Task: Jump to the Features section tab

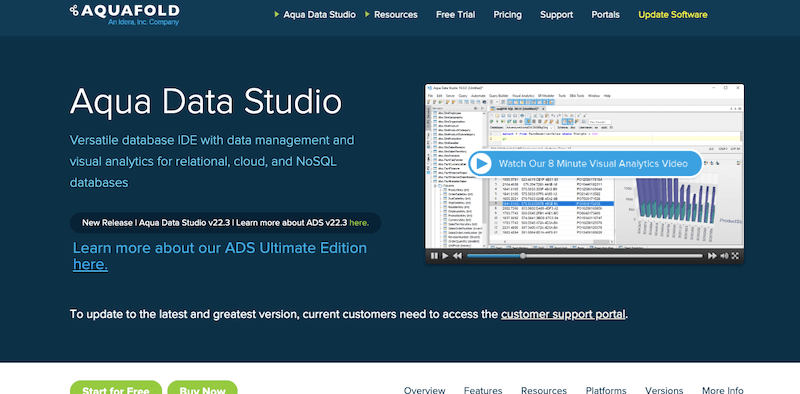Action: pyautogui.click(x=483, y=390)
